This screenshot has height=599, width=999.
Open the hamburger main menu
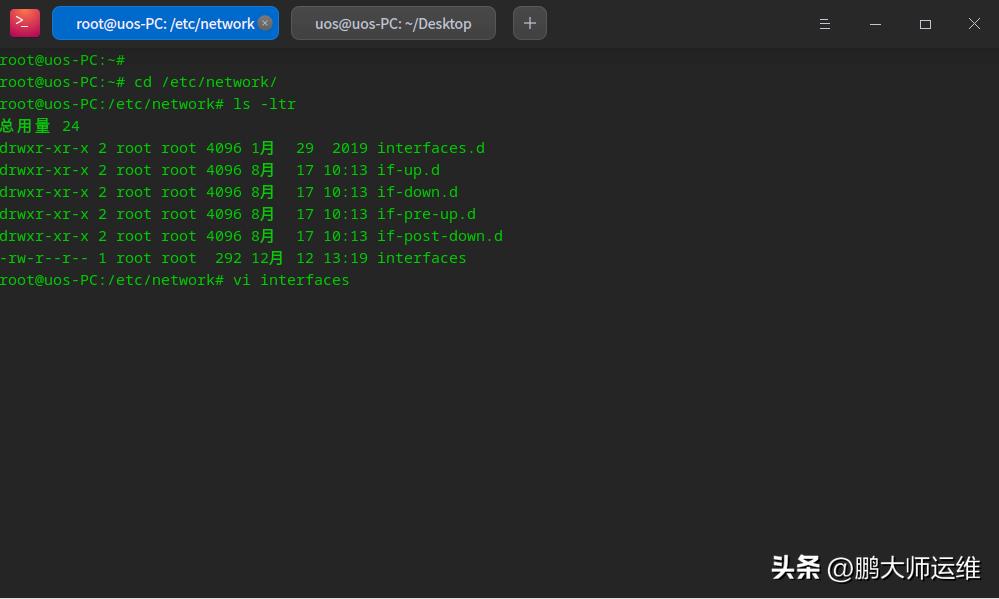pyautogui.click(x=825, y=24)
